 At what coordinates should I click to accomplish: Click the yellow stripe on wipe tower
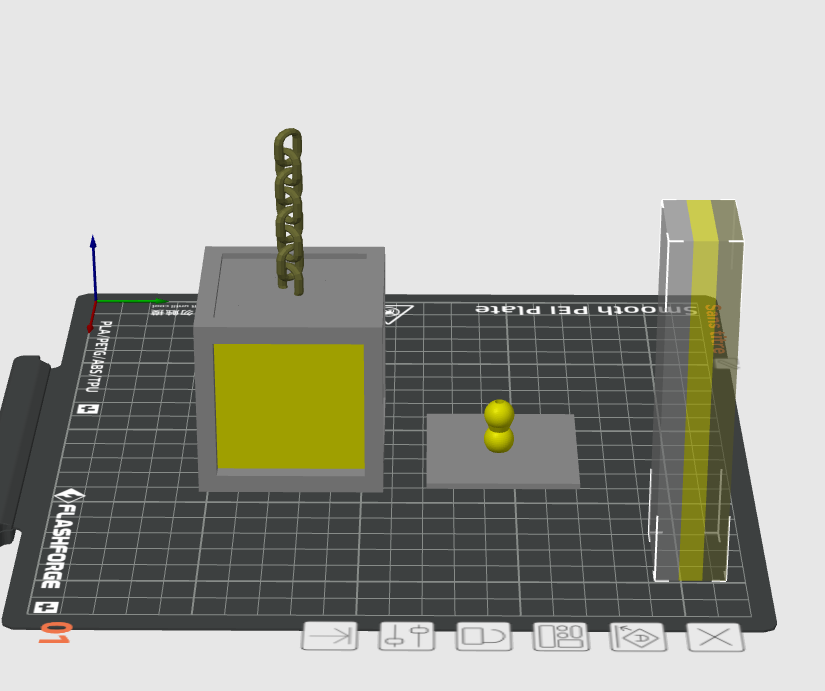[696, 389]
